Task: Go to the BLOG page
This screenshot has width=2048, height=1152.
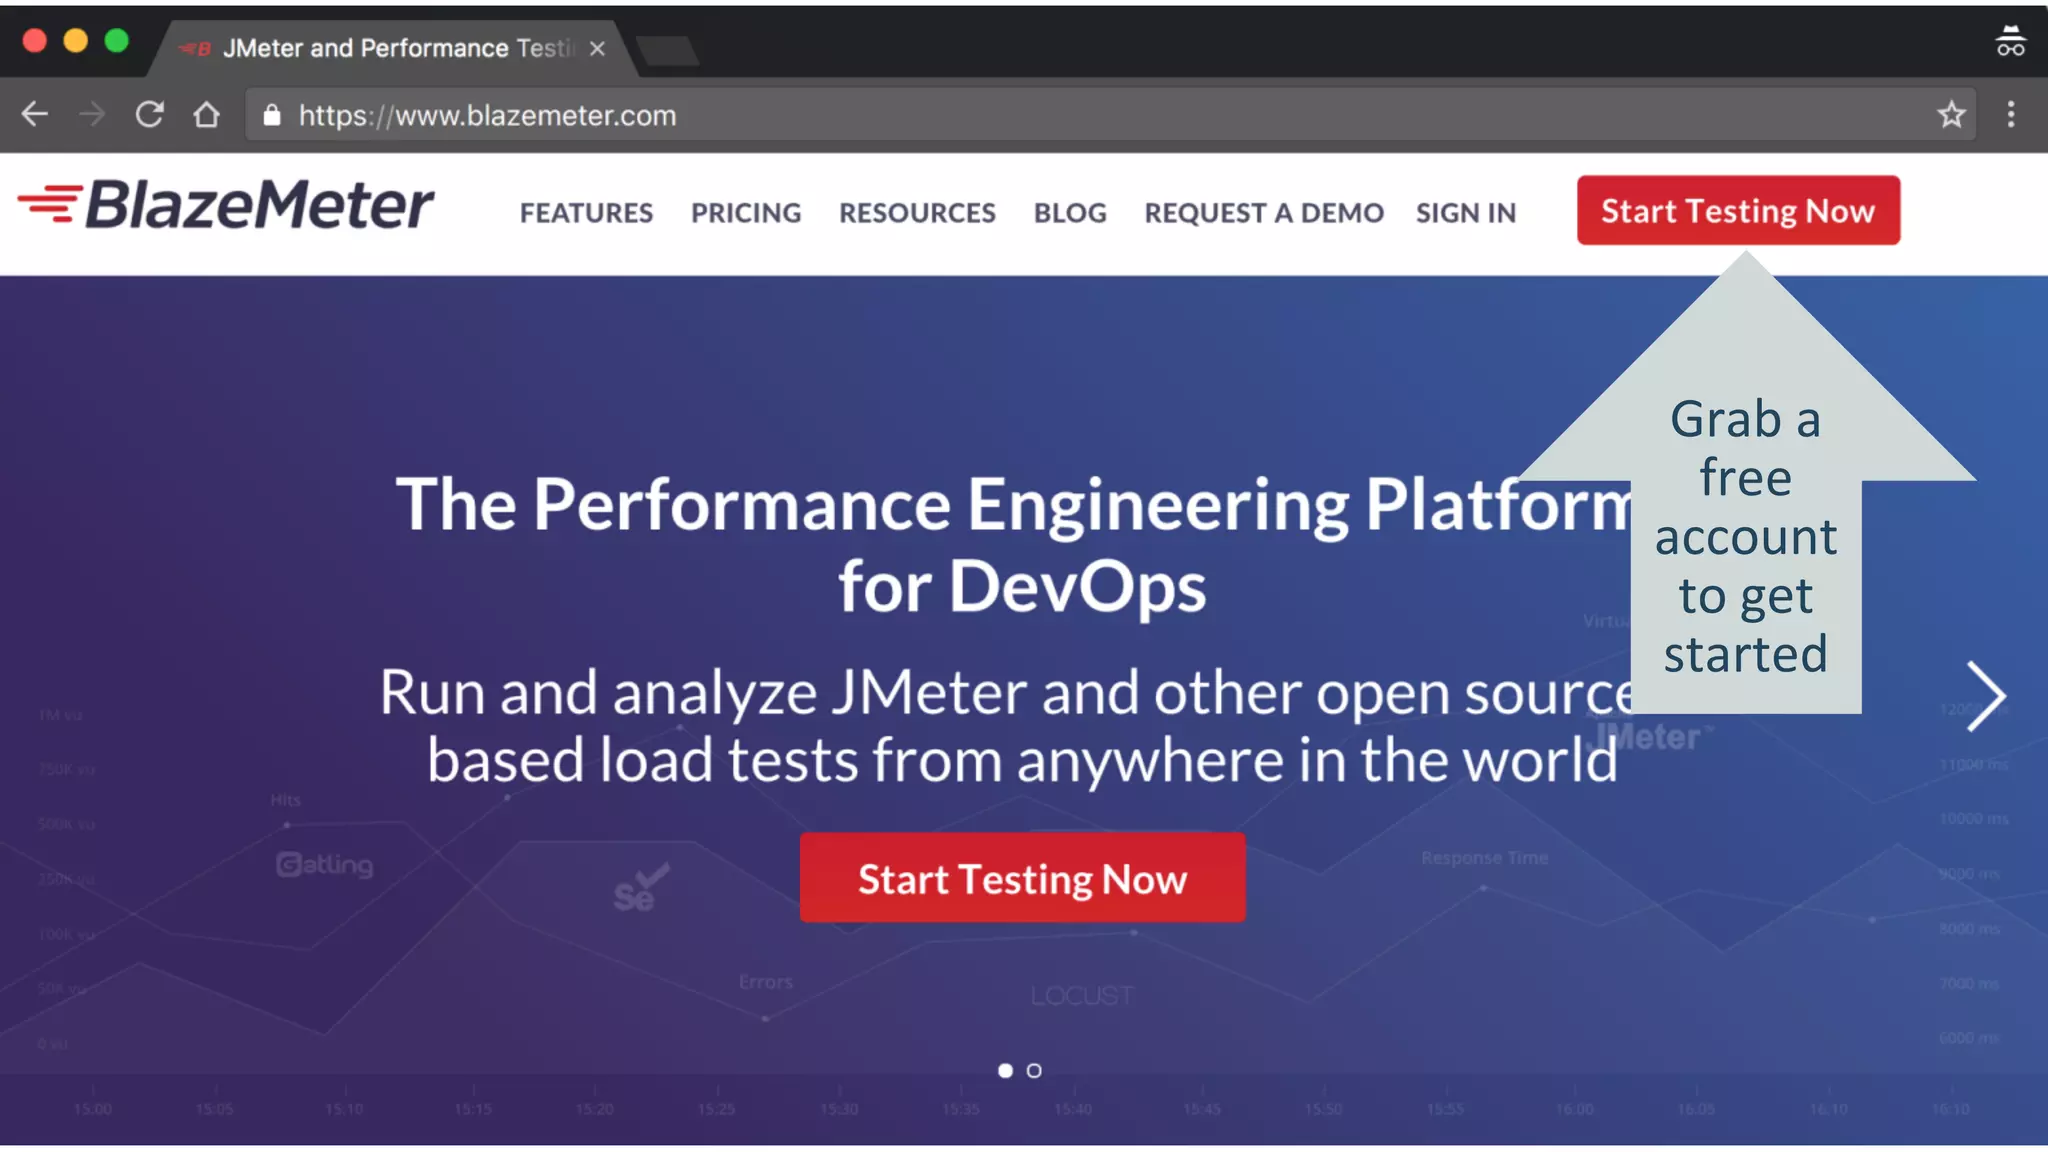Action: [1070, 213]
